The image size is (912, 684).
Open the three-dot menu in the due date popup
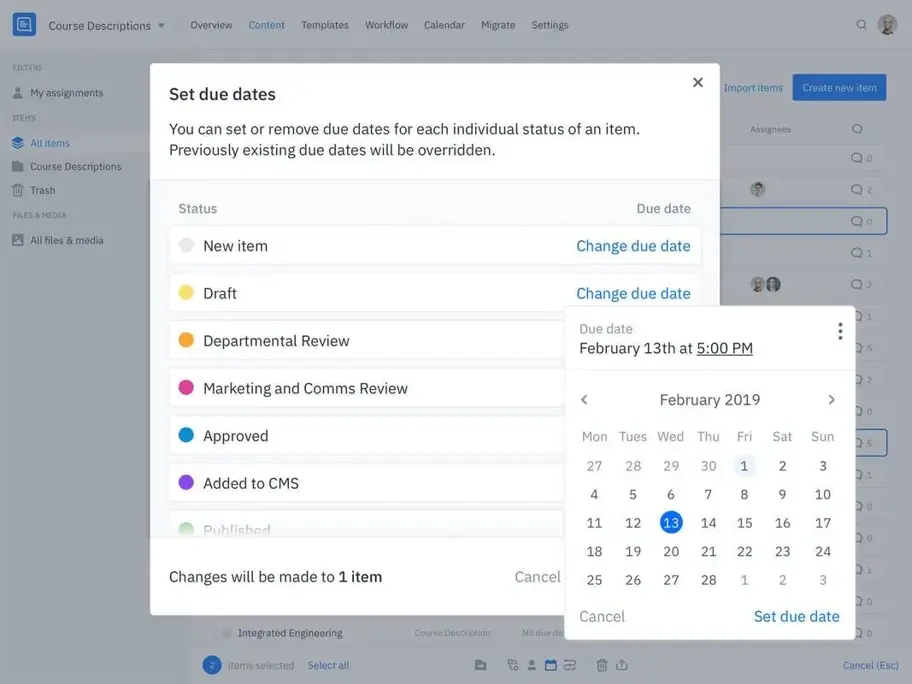point(840,331)
